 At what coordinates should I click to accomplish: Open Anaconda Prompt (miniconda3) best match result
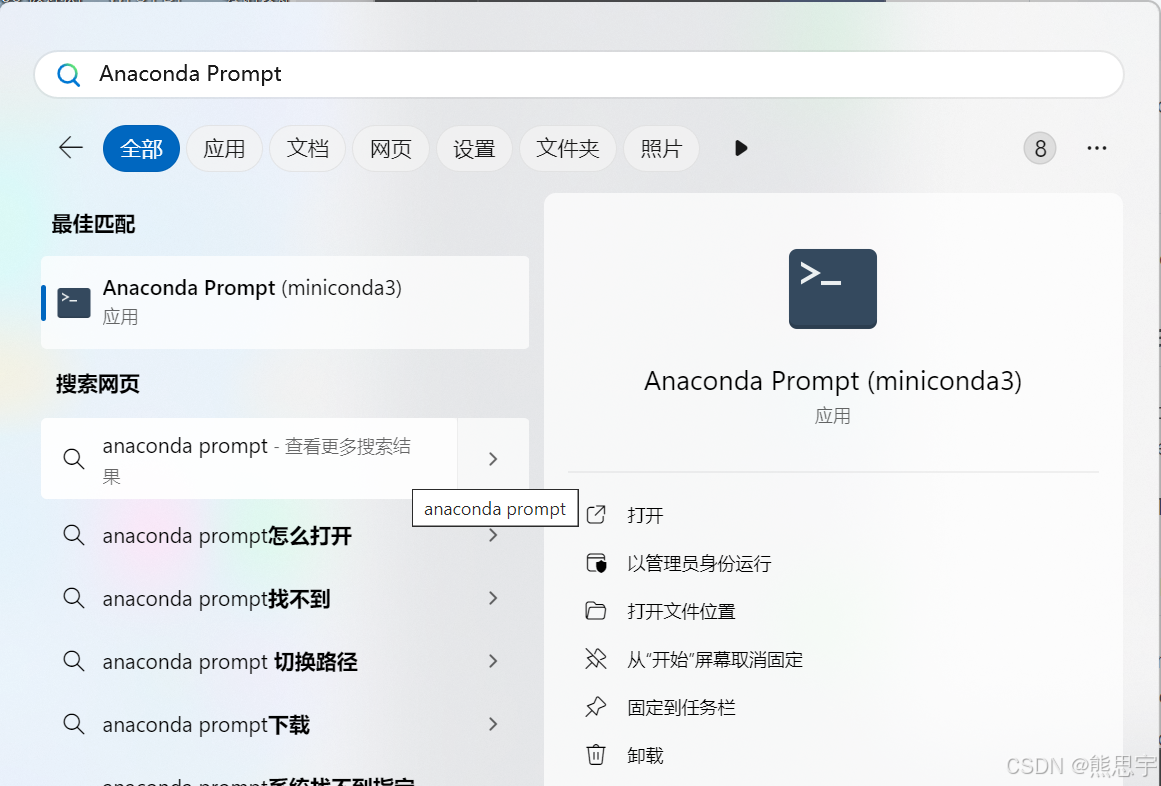285,302
